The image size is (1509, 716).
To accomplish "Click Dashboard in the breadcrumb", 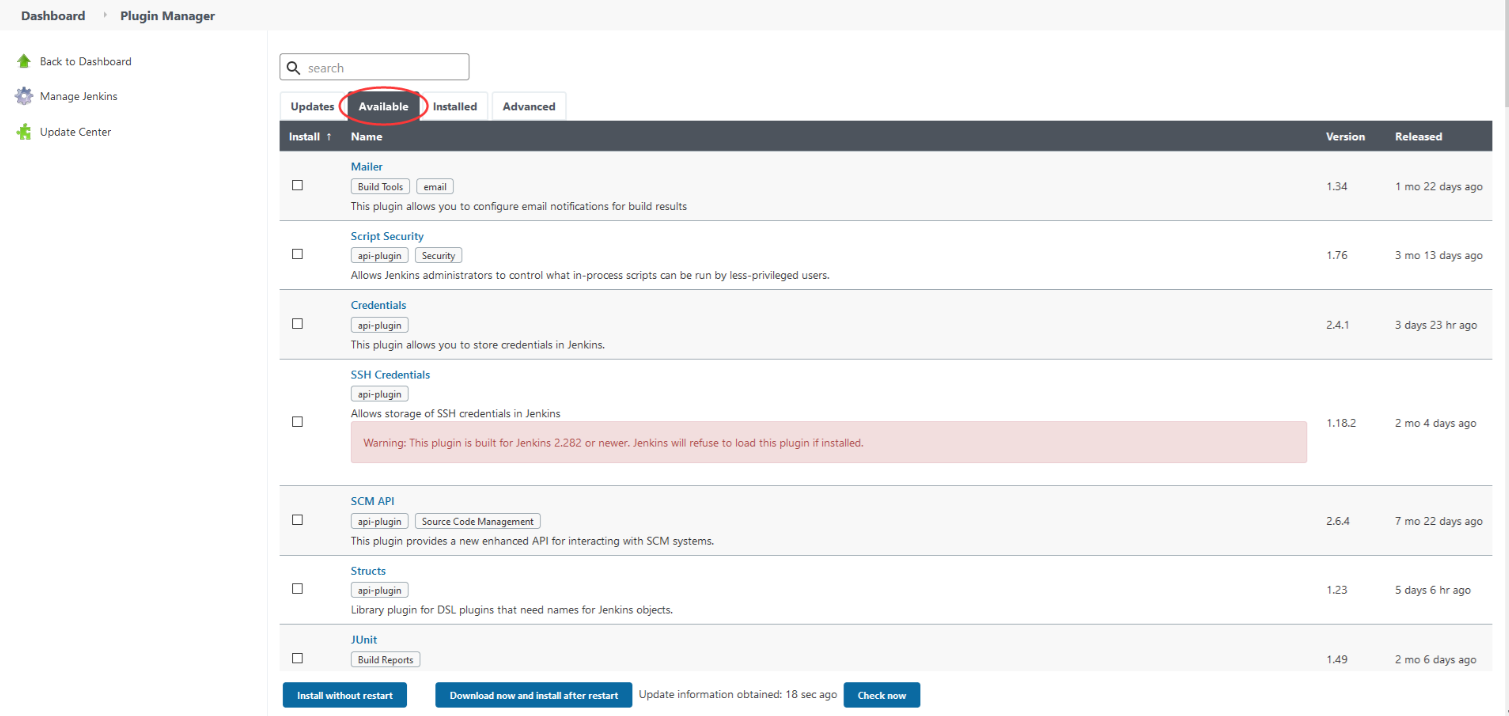I will click(53, 16).
